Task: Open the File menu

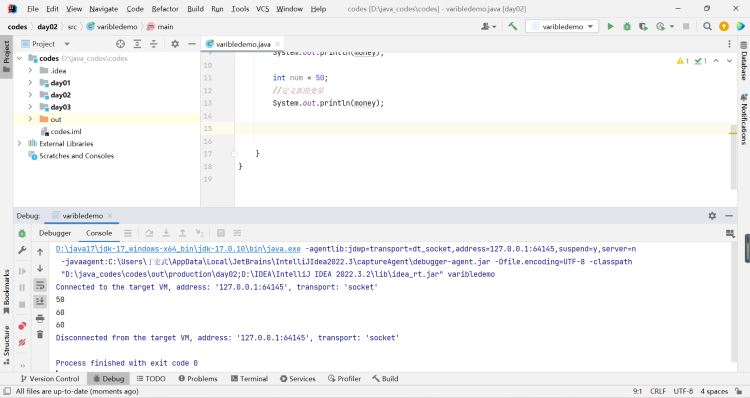Action: 33,9
